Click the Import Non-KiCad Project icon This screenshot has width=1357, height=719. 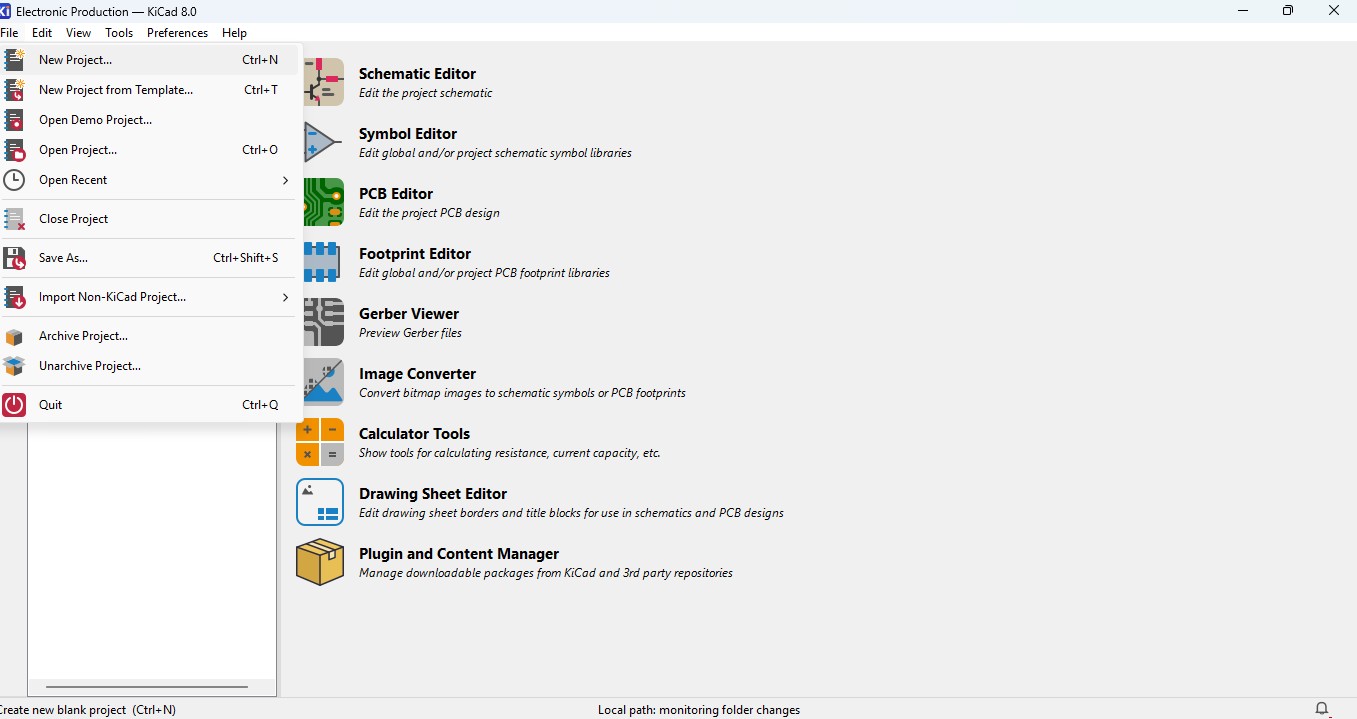coord(14,297)
